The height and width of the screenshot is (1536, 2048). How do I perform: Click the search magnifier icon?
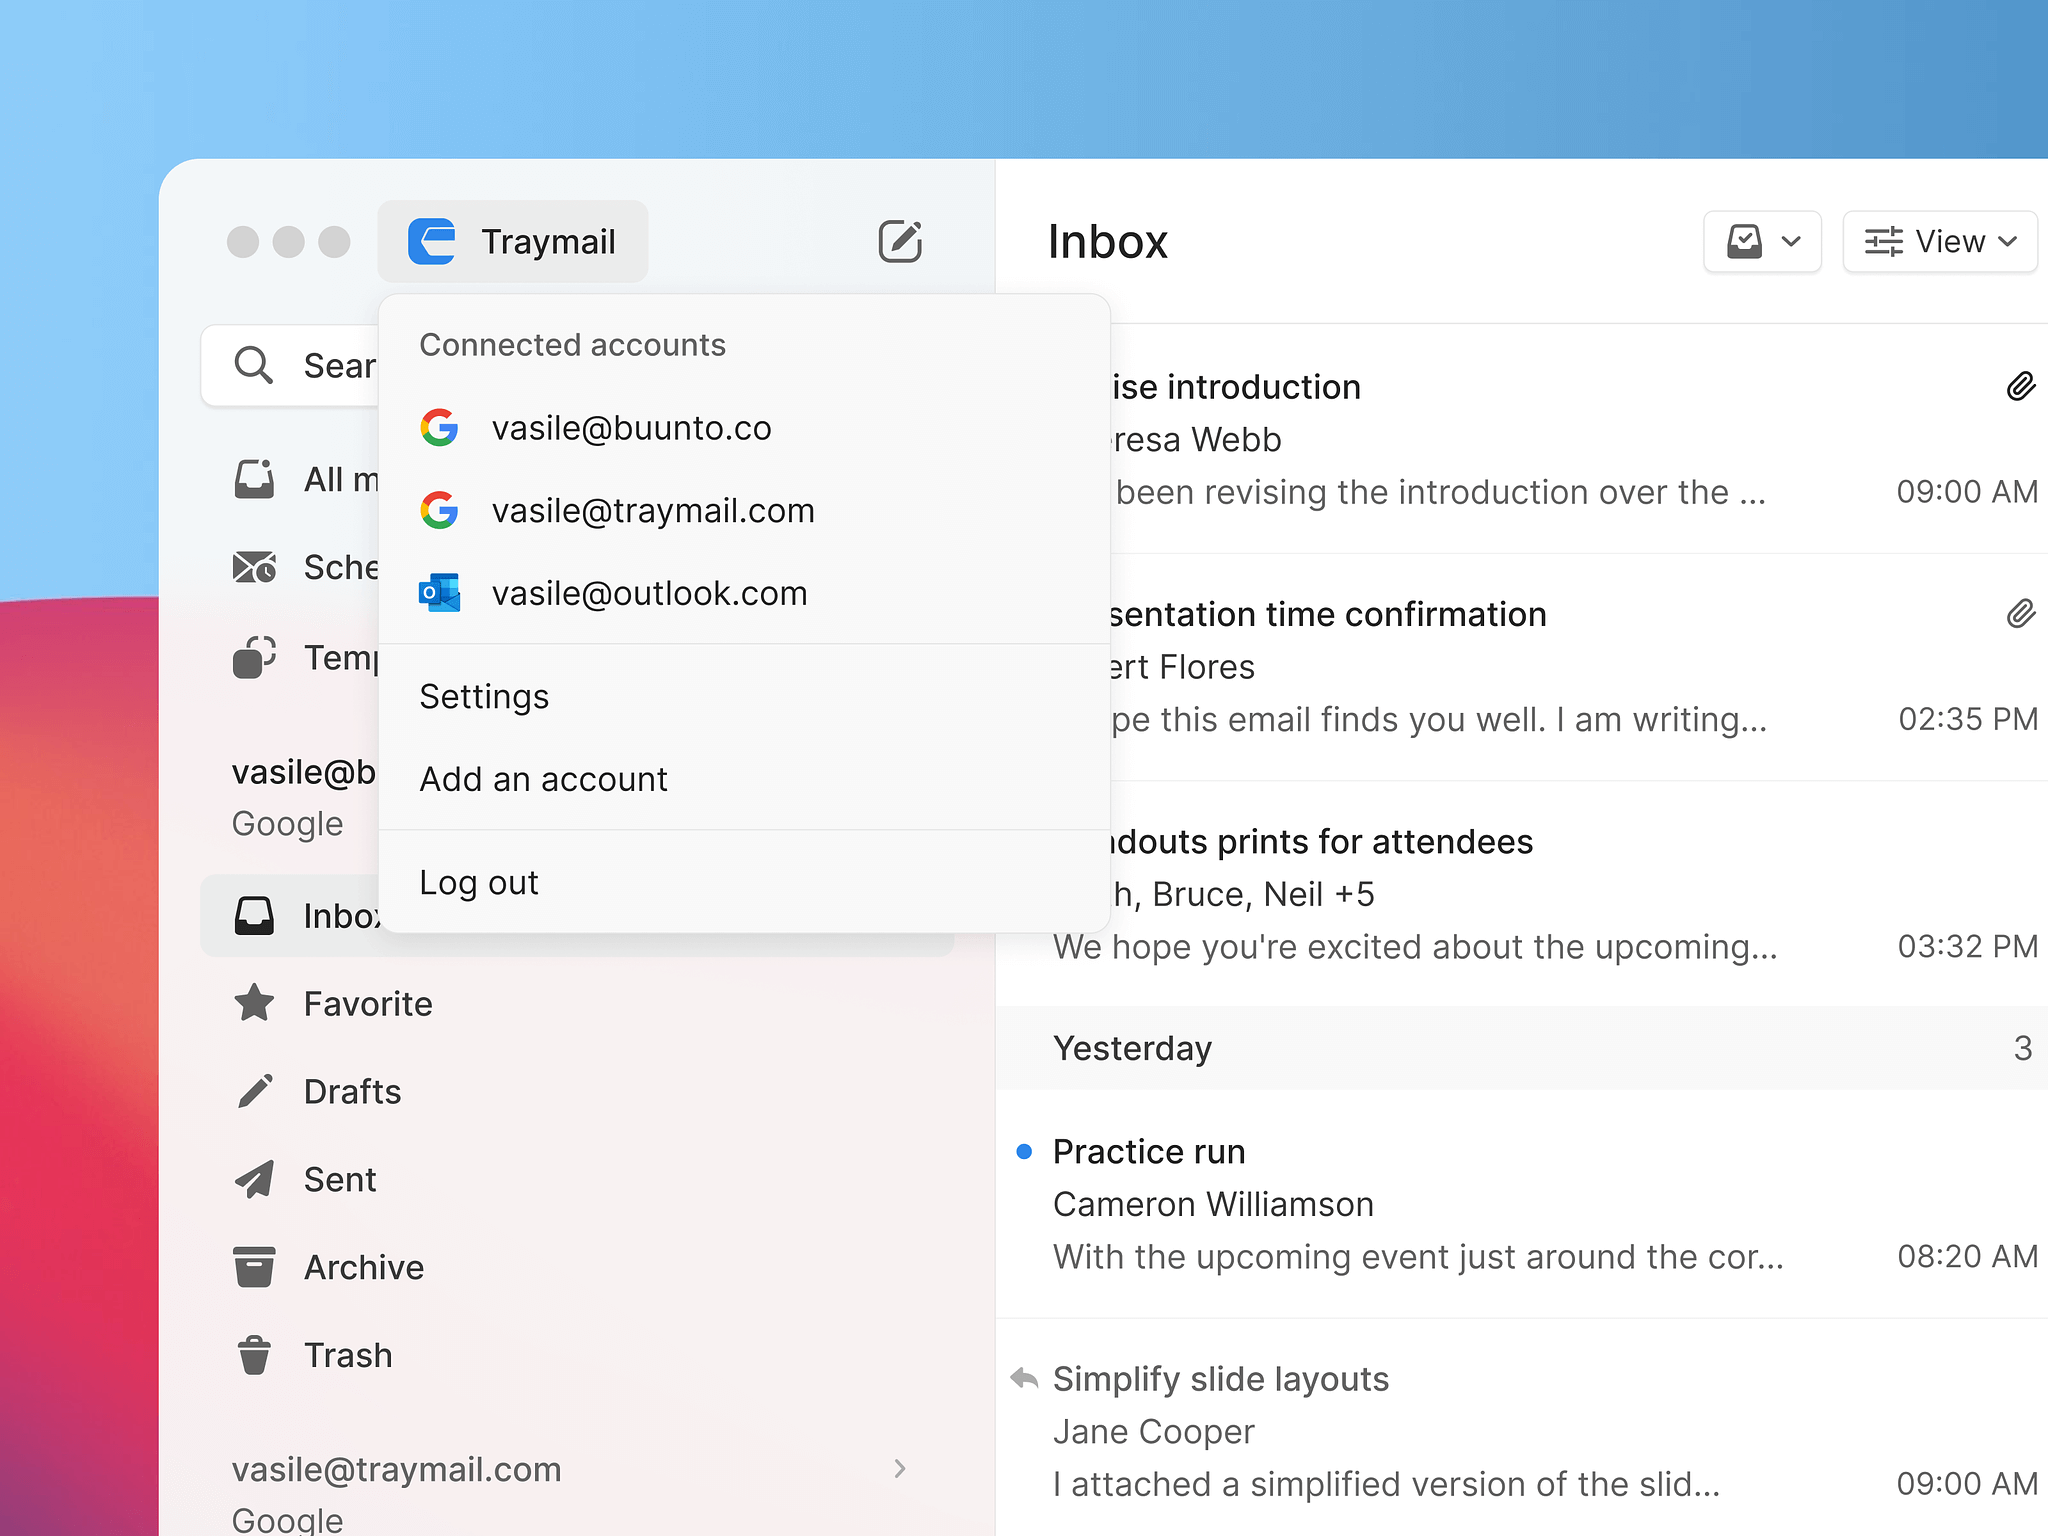253,366
